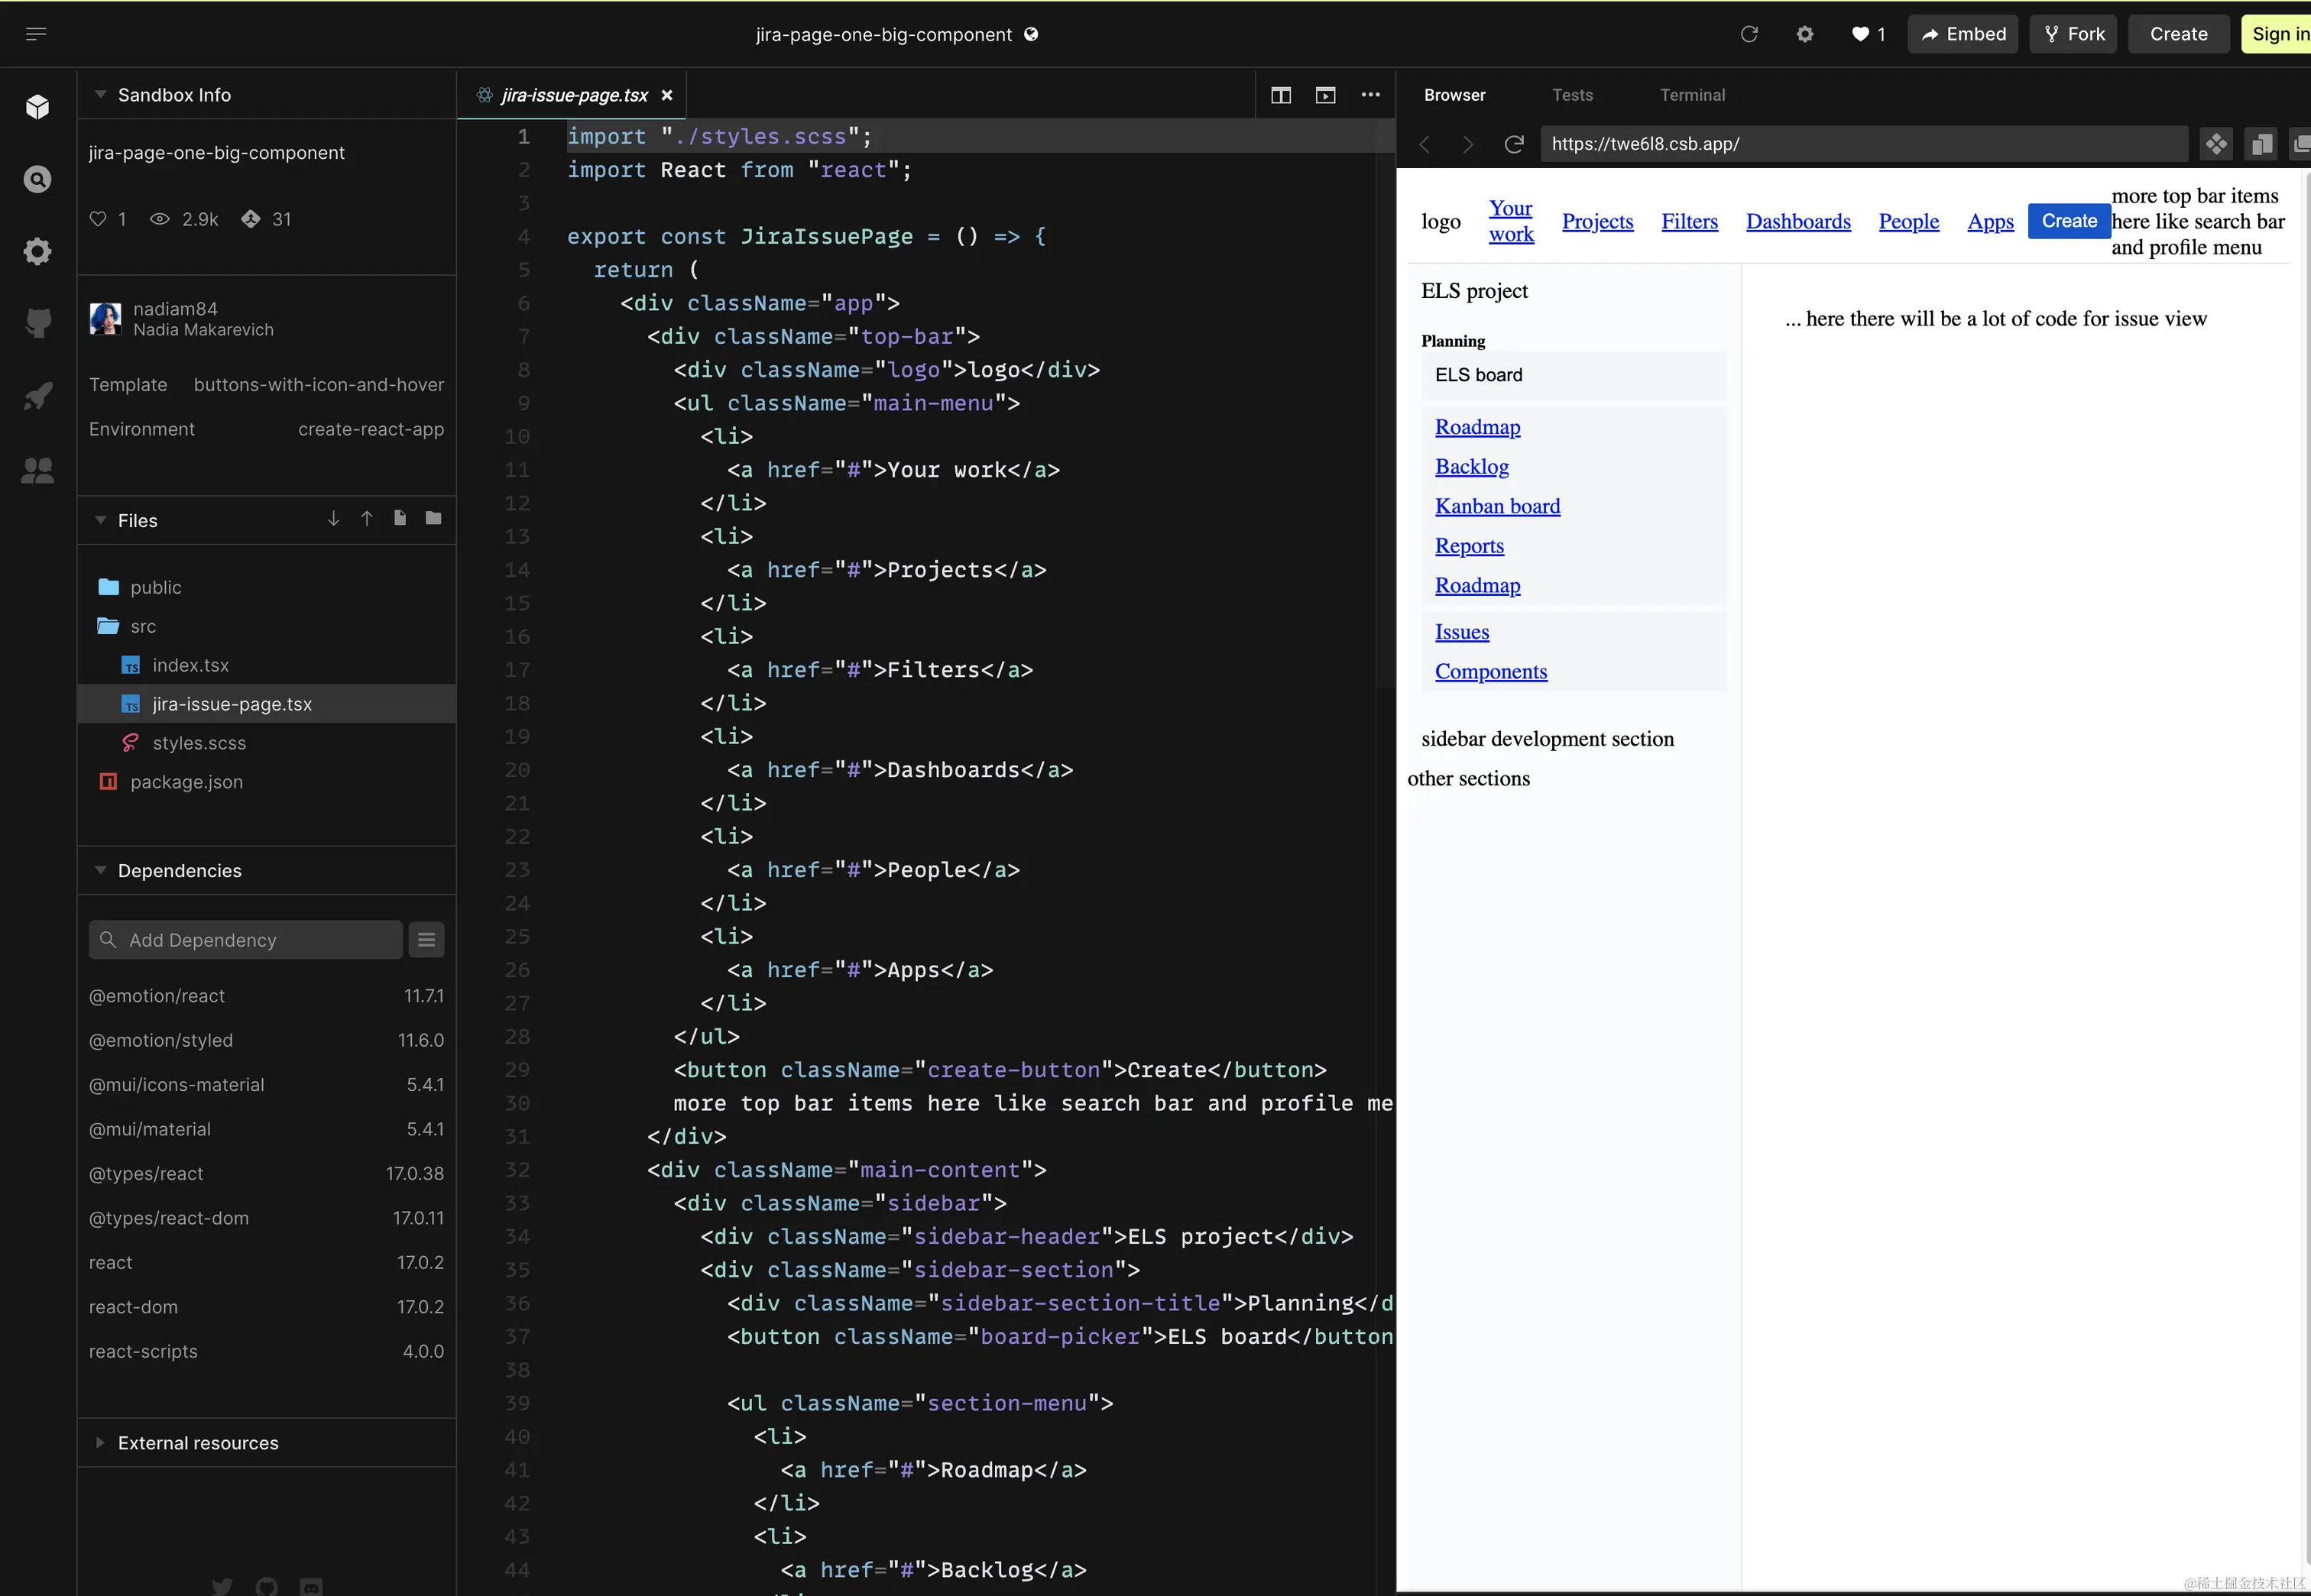Collapse the Sandbox Info section
The height and width of the screenshot is (1596, 2311).
pyautogui.click(x=100, y=95)
